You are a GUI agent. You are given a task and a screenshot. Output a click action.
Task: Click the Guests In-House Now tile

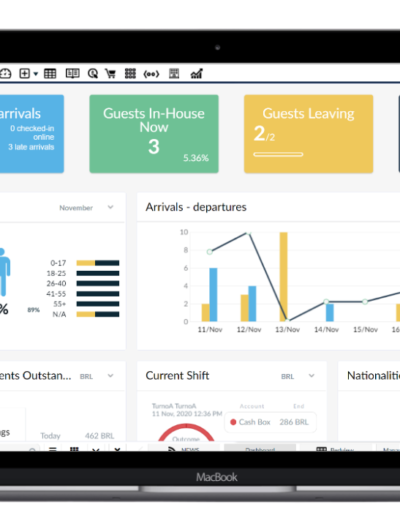coord(154,134)
